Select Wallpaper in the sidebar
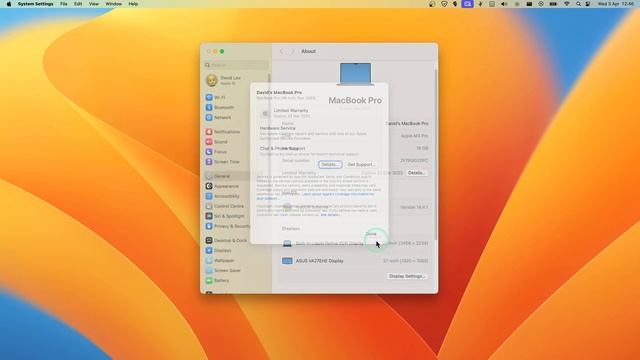The width and height of the screenshot is (640, 360). point(220,260)
